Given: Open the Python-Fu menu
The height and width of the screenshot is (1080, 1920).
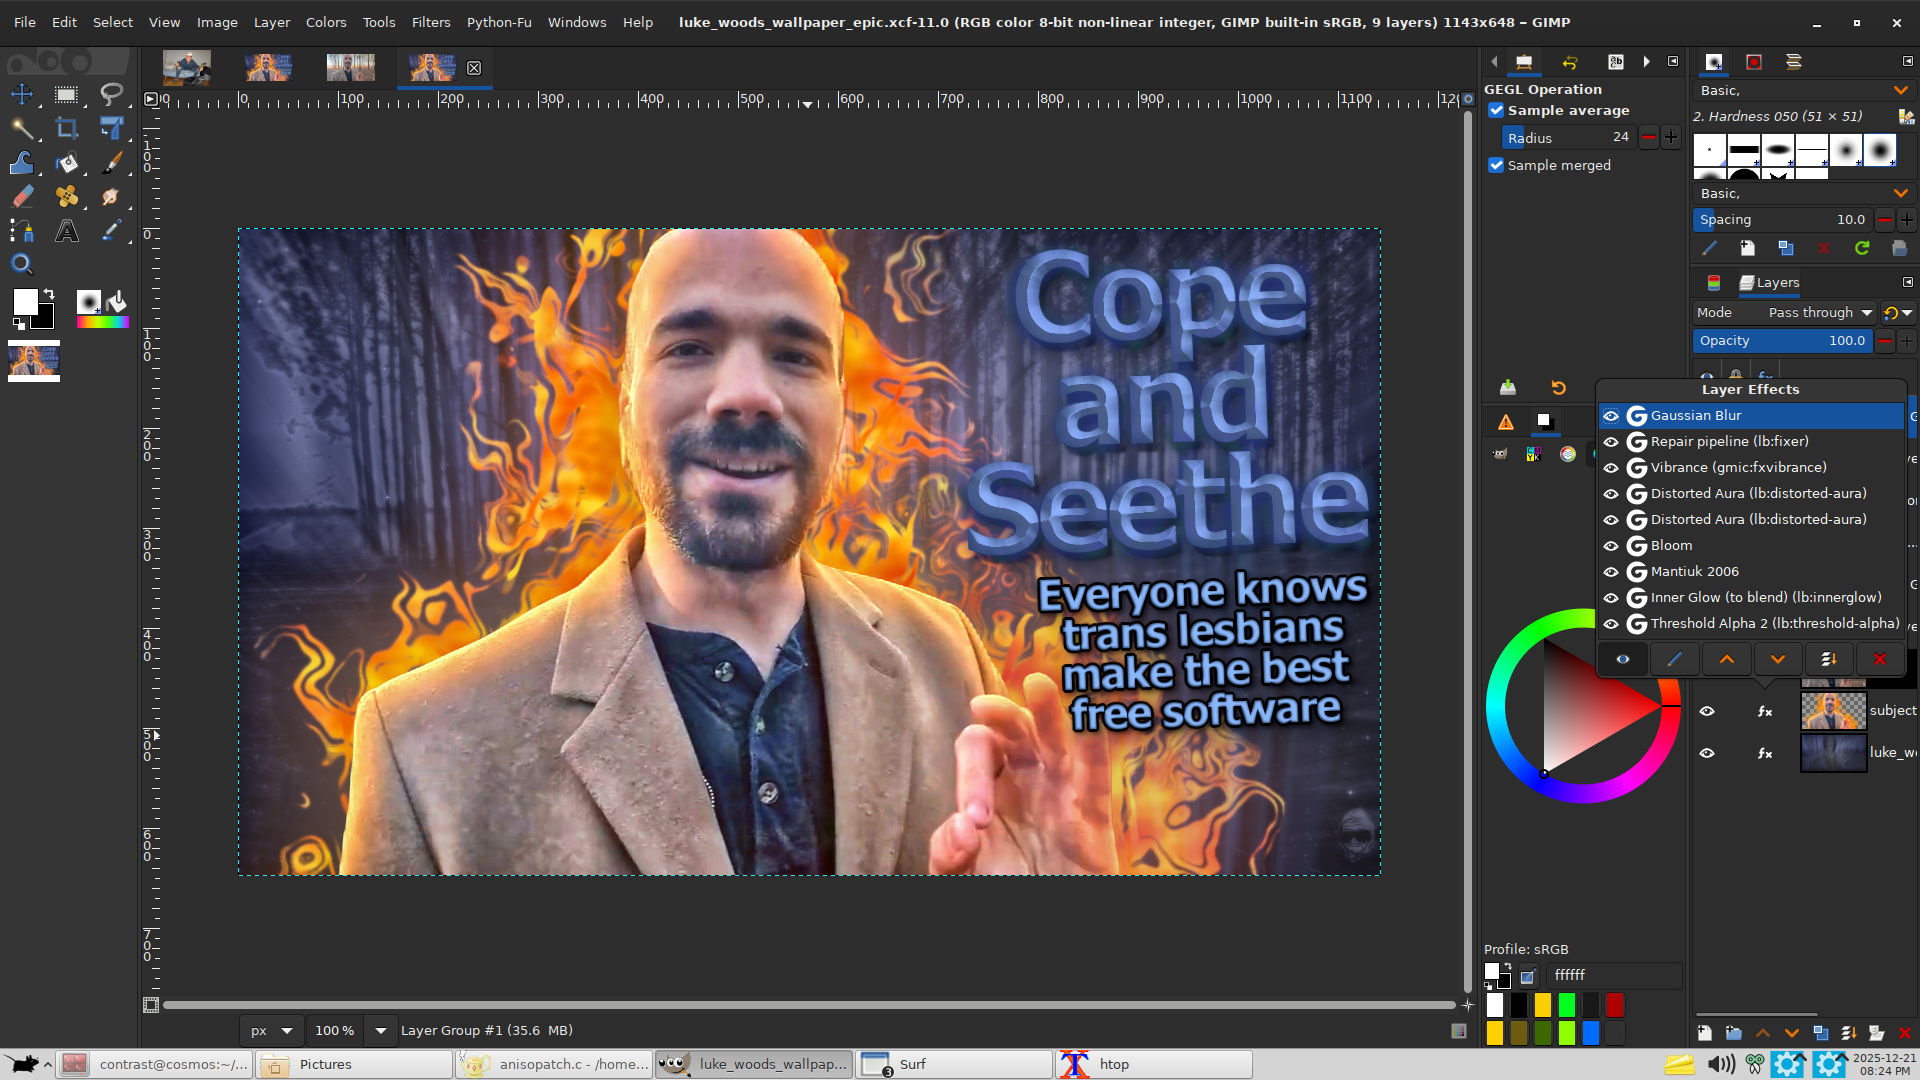Looking at the screenshot, I should [x=499, y=22].
